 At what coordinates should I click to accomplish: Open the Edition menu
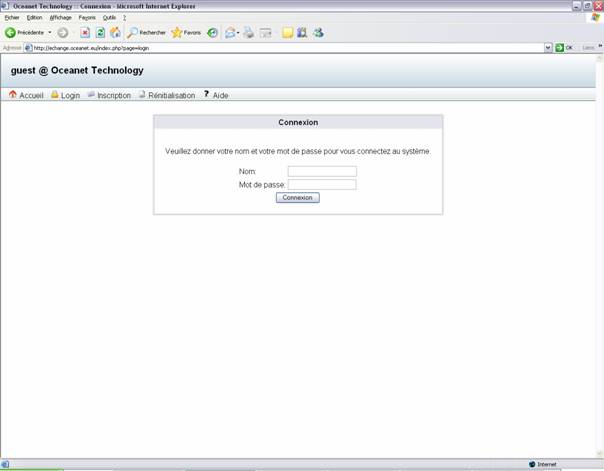pos(34,18)
